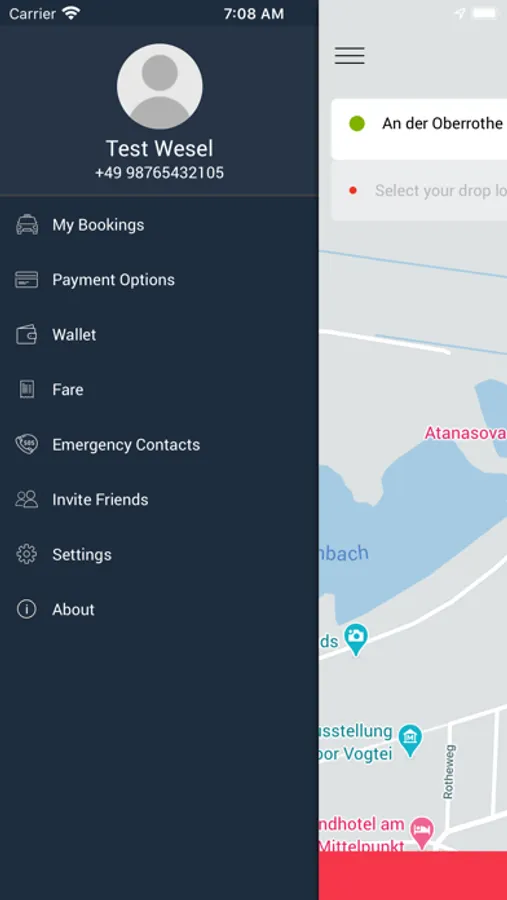Tap the red button at the bottom

pyautogui.click(x=413, y=875)
